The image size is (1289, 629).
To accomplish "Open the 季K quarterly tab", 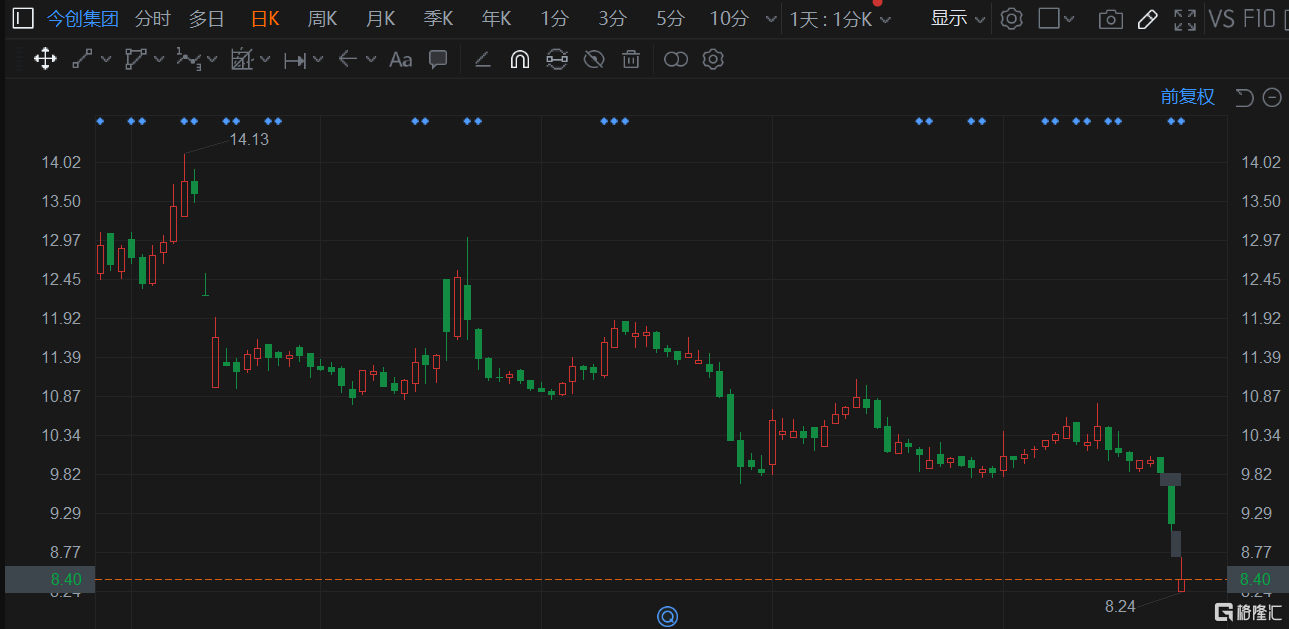I will pyautogui.click(x=439, y=18).
